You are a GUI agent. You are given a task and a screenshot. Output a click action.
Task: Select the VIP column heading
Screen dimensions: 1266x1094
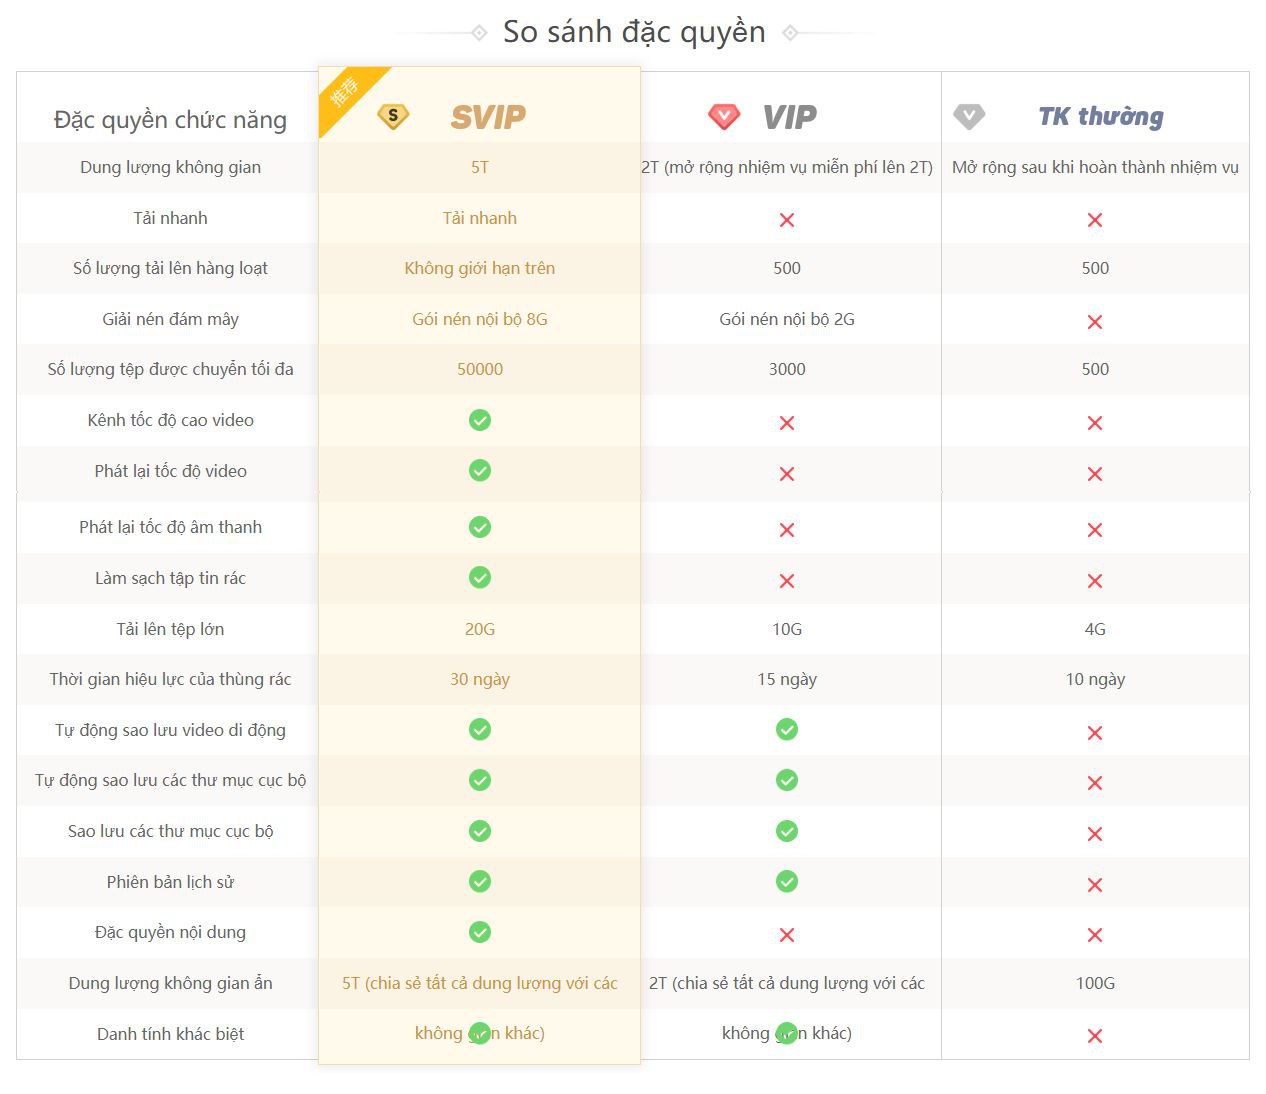[x=790, y=117]
